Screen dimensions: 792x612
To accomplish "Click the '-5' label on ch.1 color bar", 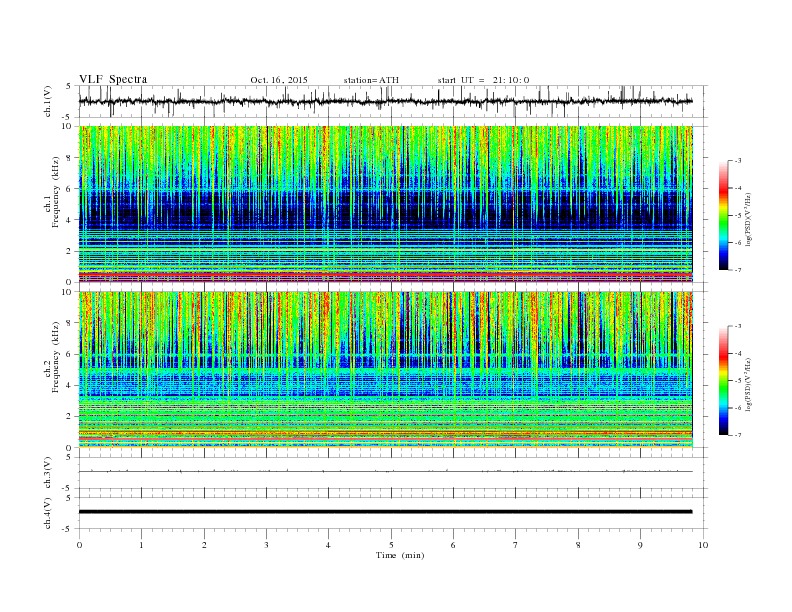I will click(738, 216).
